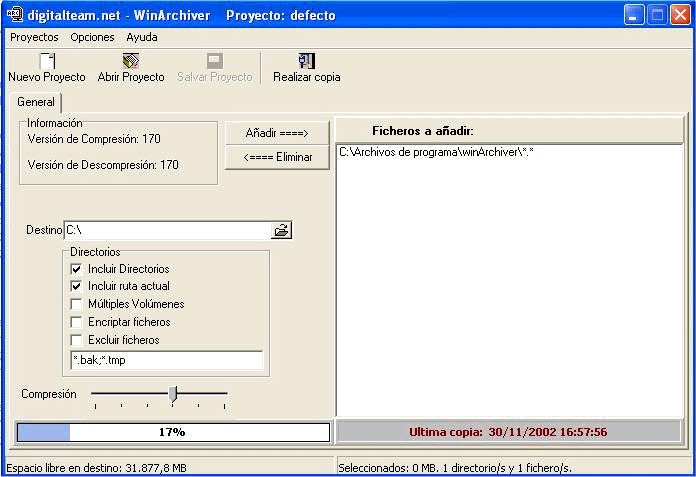Uncheck Incluir Directorios checkbox
The image size is (696, 477).
pos(76,269)
